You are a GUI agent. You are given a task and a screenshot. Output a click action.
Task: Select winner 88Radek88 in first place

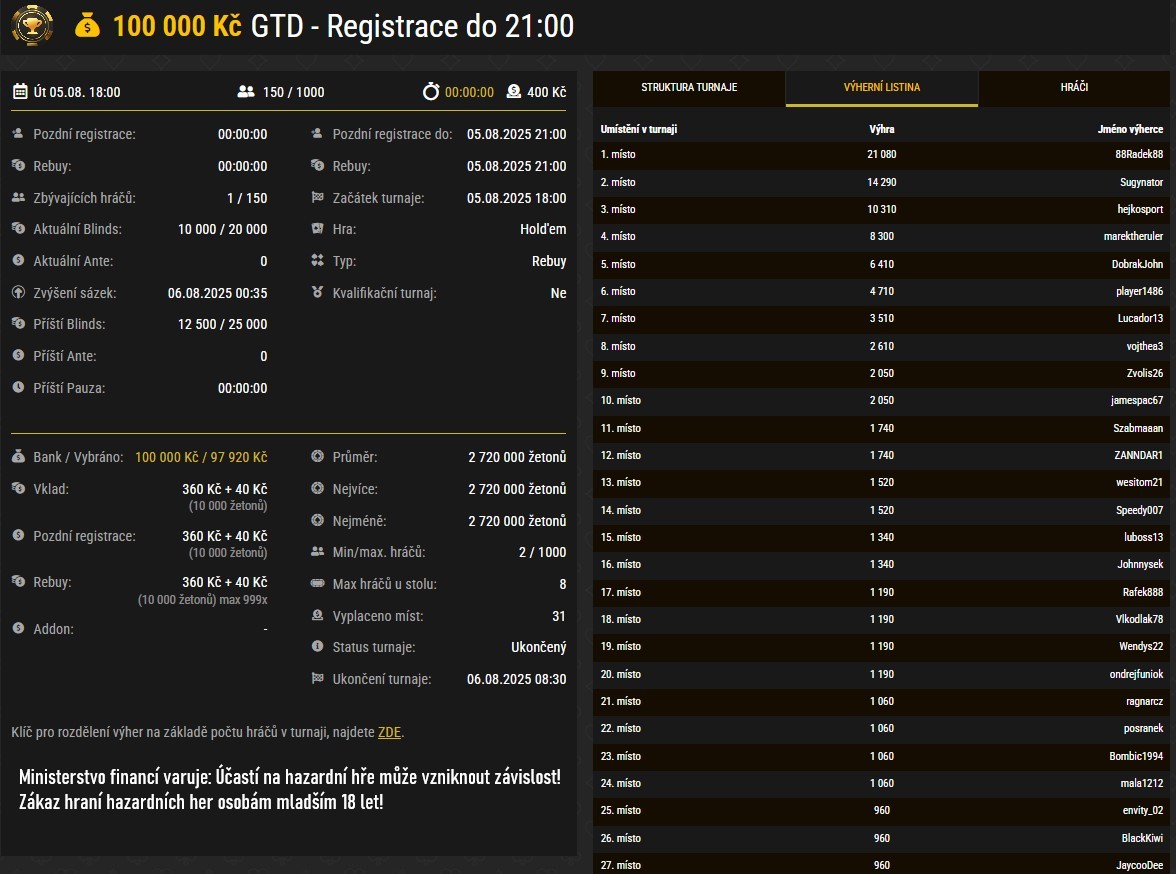point(1139,155)
